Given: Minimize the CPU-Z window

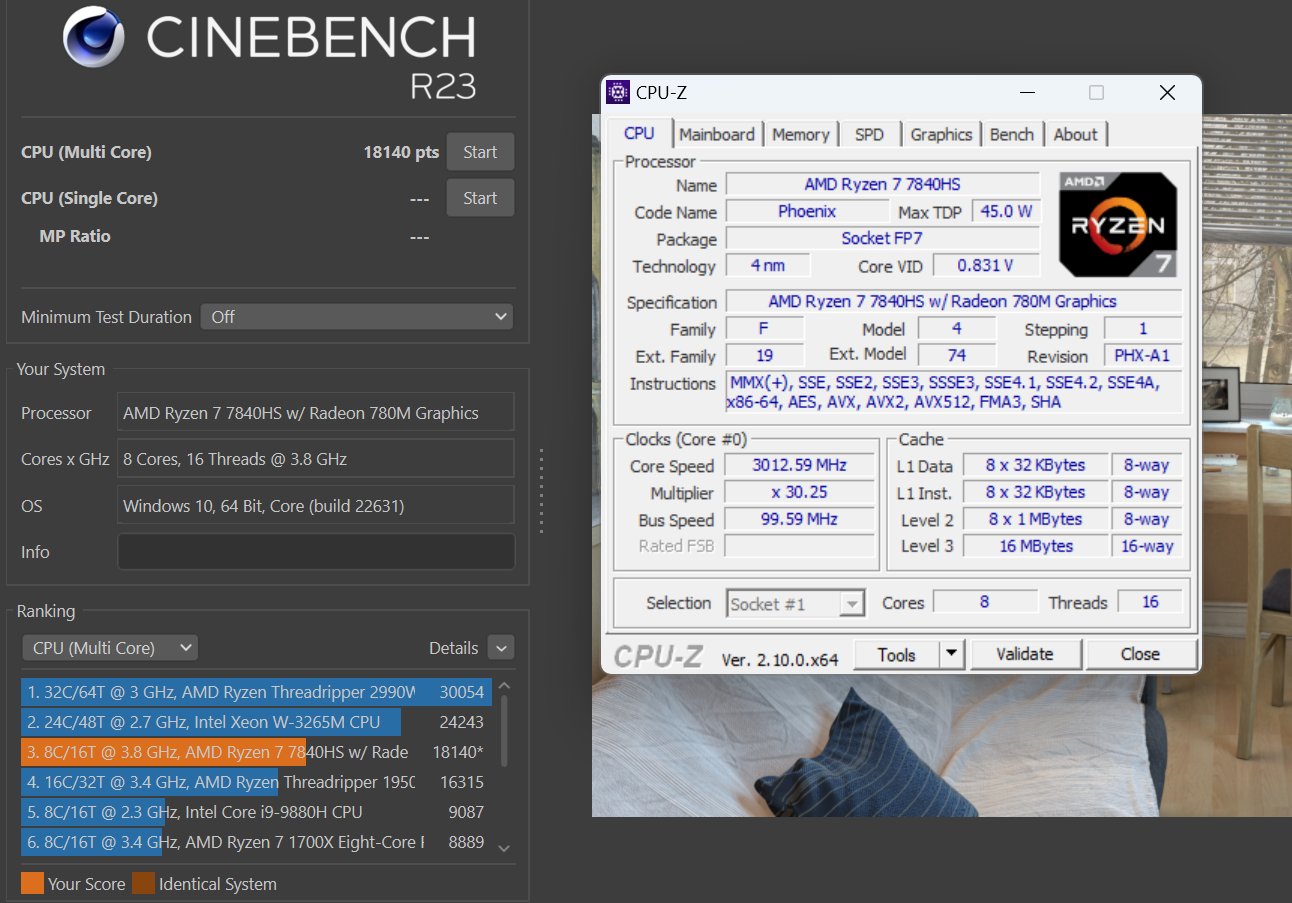Looking at the screenshot, I should [1027, 93].
